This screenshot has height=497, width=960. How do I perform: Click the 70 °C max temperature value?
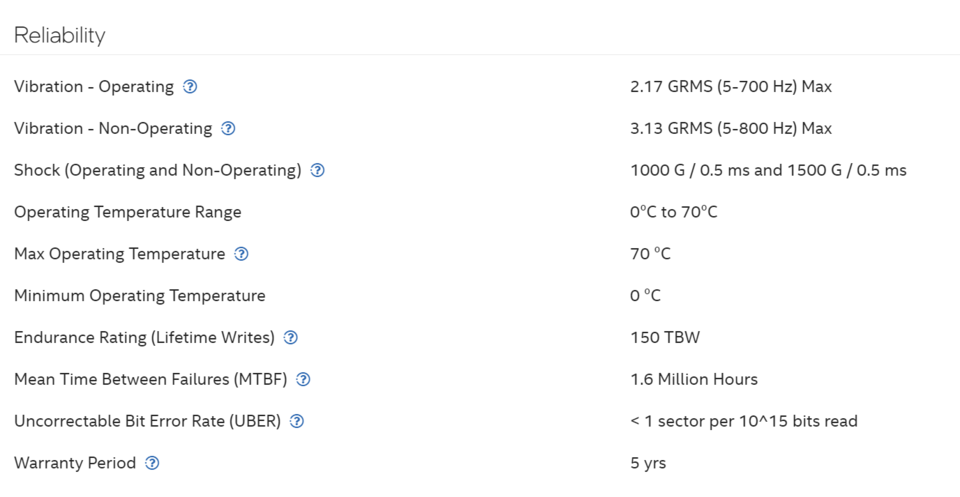click(x=650, y=254)
